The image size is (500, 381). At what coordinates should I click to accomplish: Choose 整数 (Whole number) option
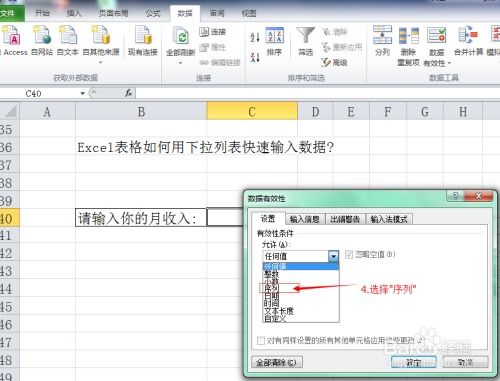pyautogui.click(x=301, y=274)
